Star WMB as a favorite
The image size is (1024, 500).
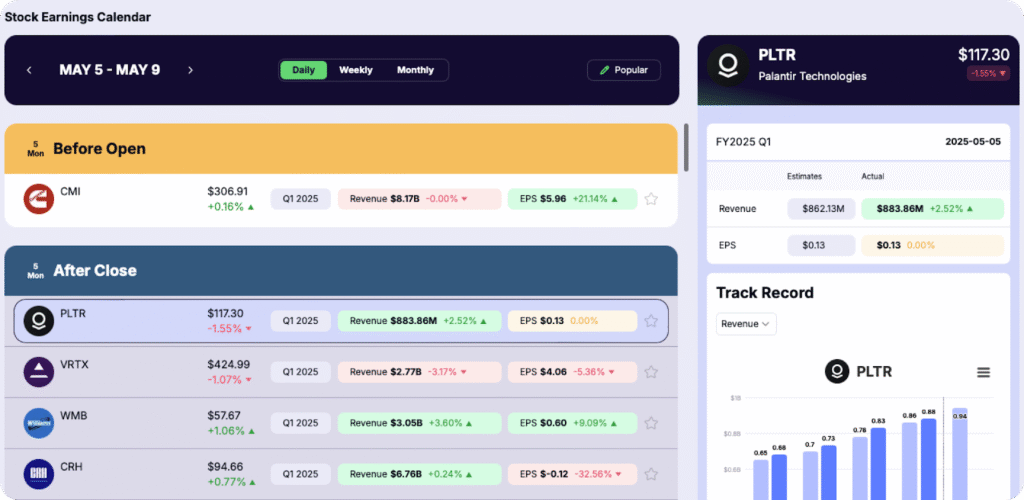(x=650, y=423)
